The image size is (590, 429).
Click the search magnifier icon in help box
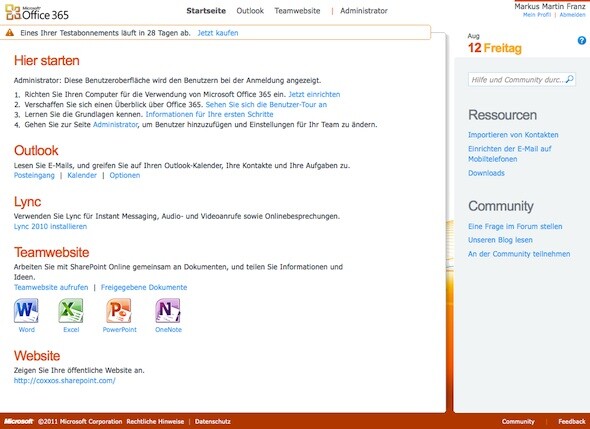tap(570, 79)
